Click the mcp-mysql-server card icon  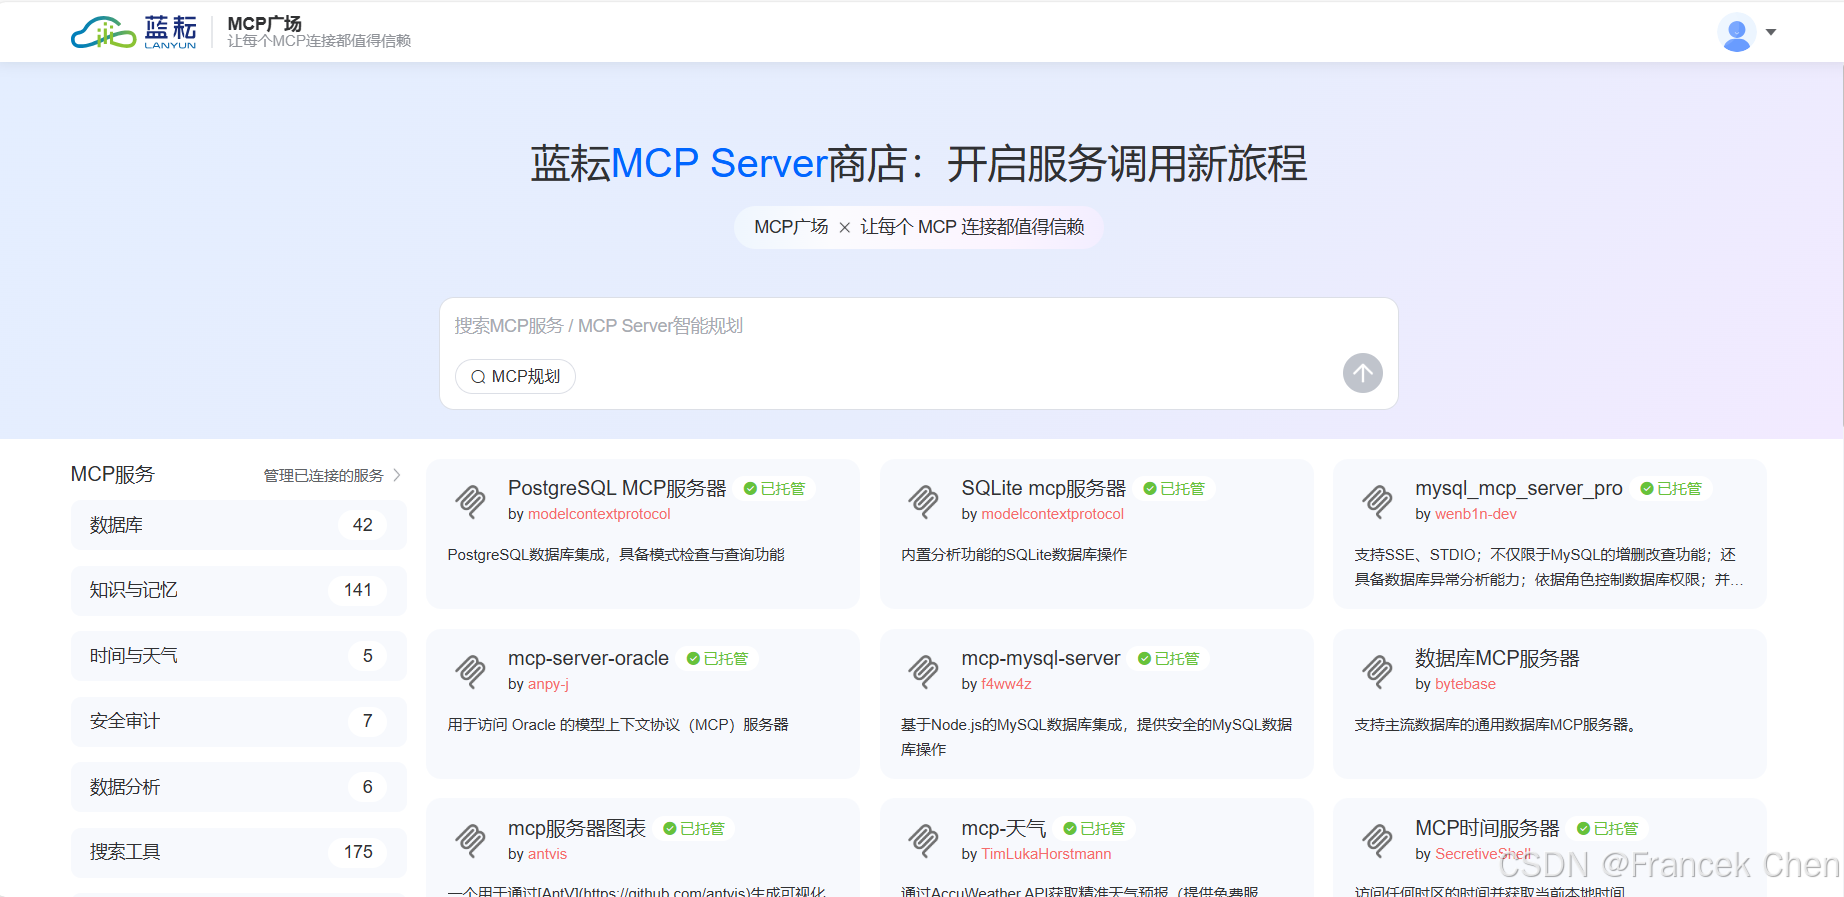click(x=924, y=670)
